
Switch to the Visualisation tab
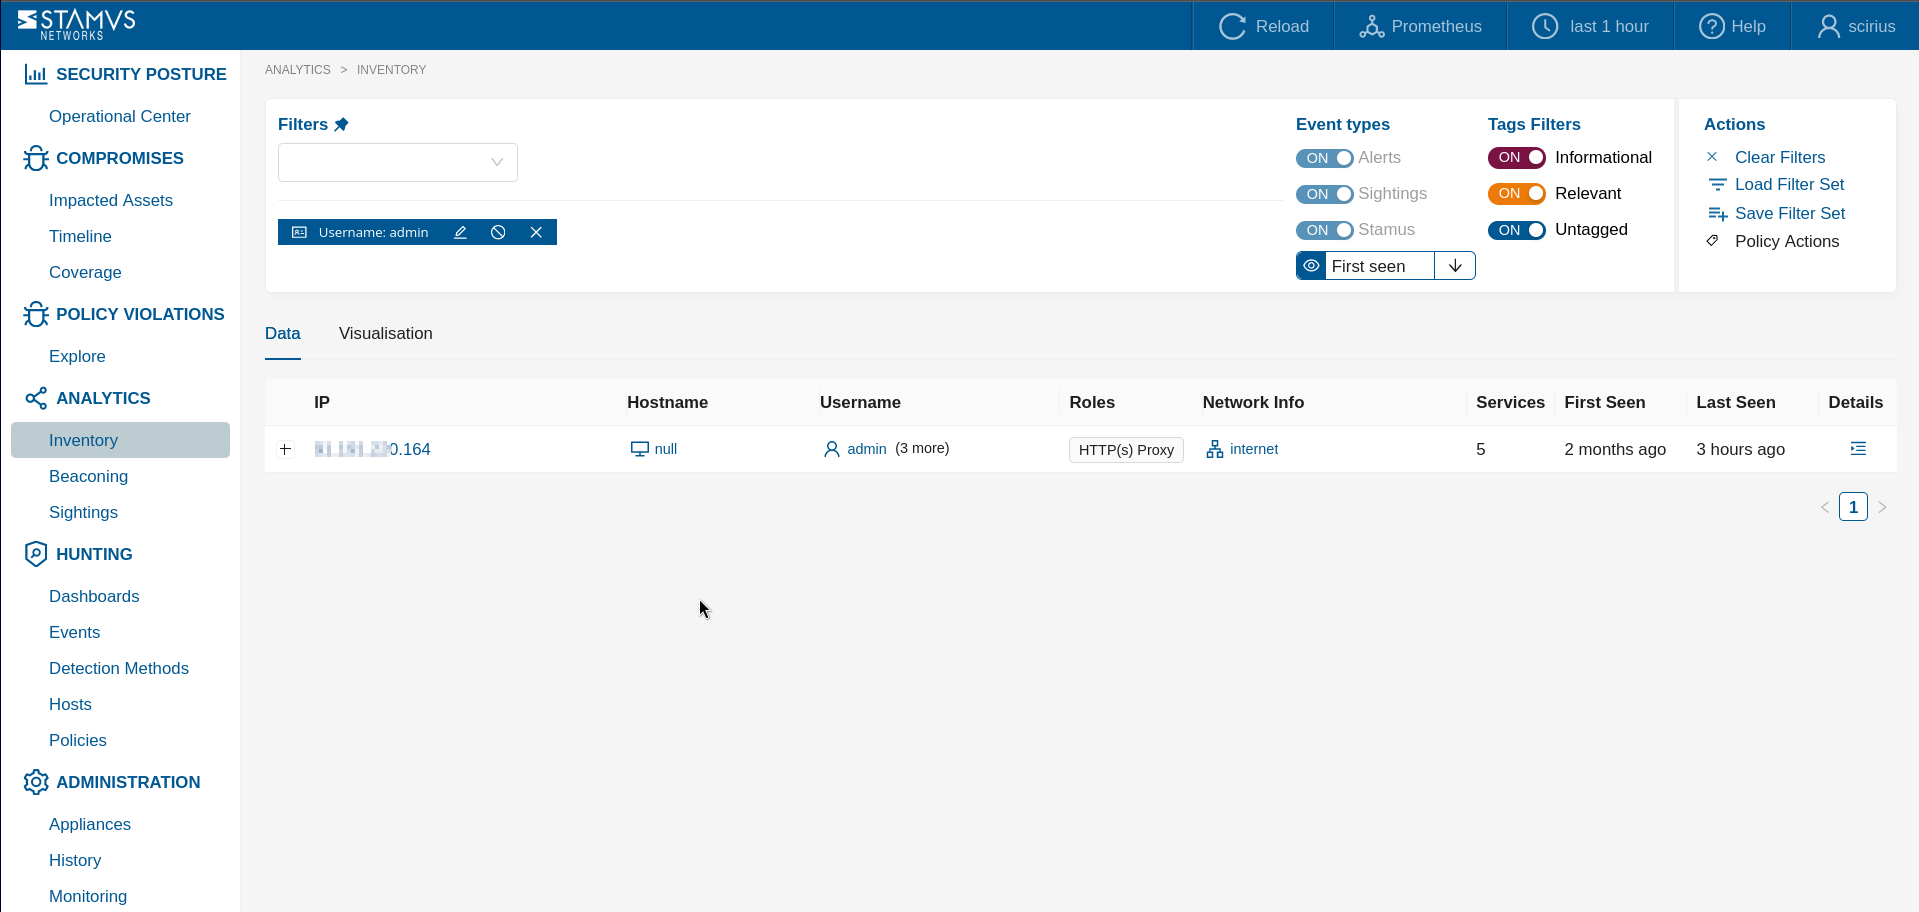click(x=385, y=334)
